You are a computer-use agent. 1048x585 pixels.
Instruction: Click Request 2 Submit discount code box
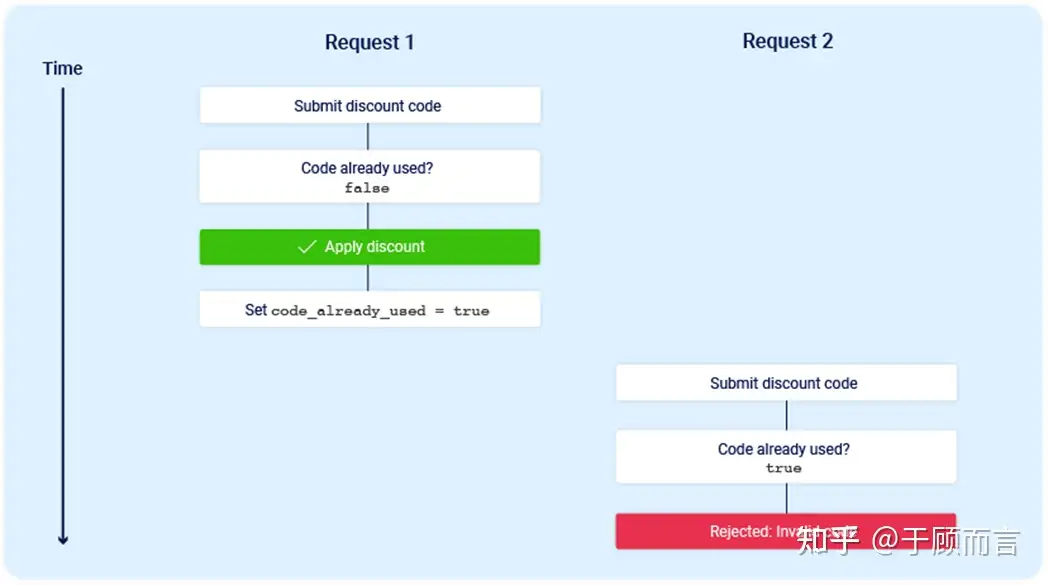coord(786,383)
